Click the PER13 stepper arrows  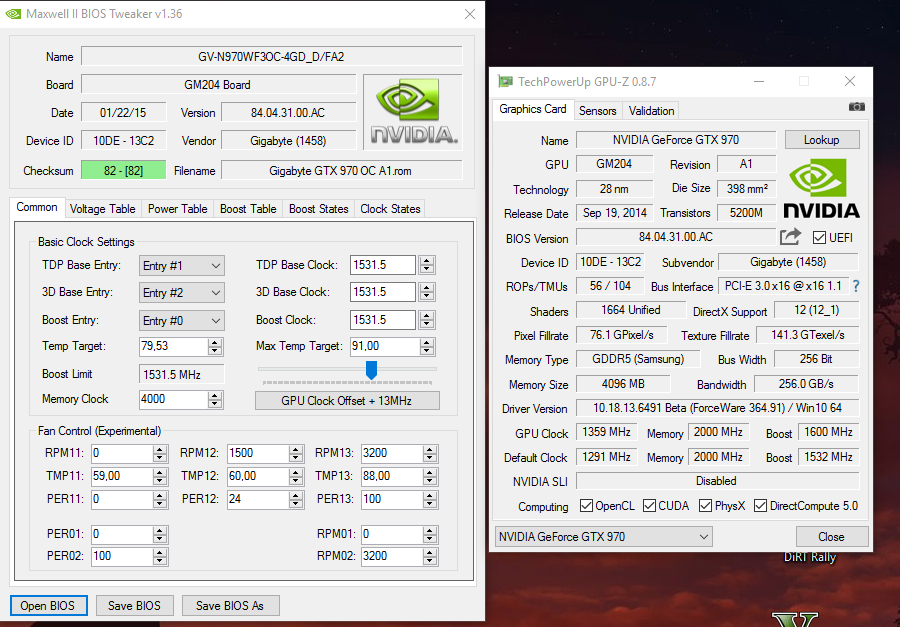click(430, 500)
